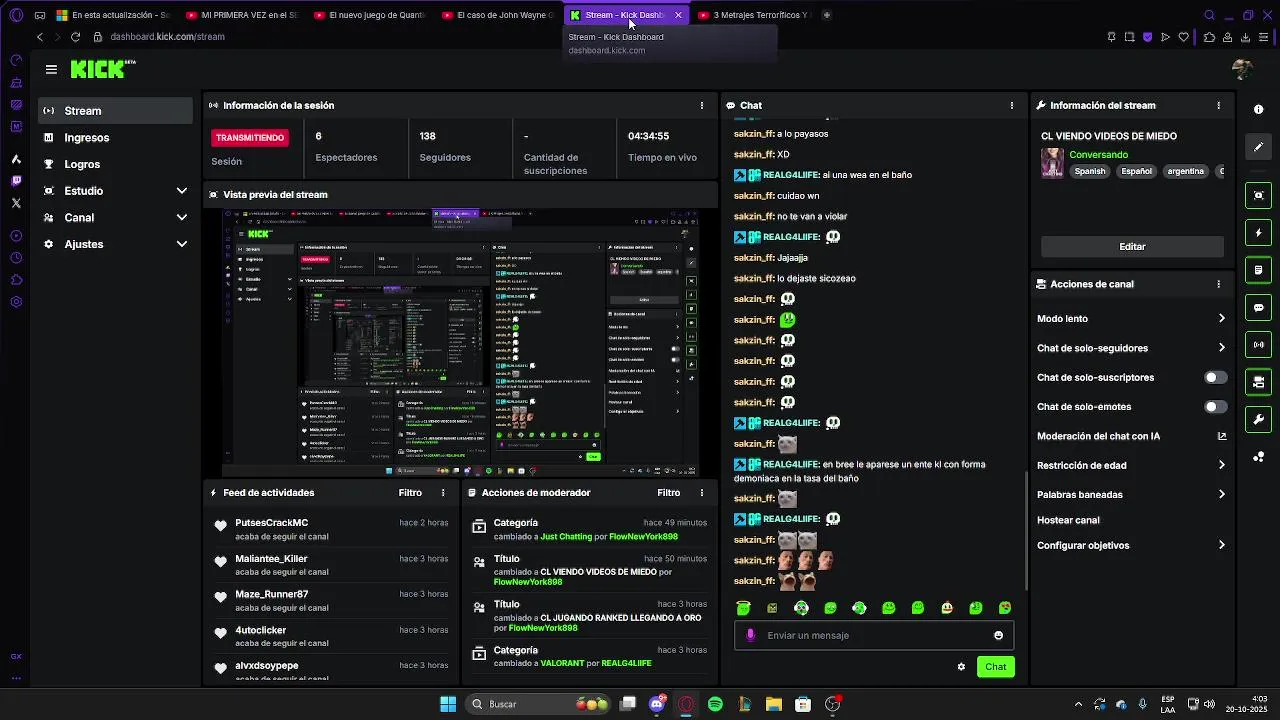The height and width of the screenshot is (720, 1280).
Task: Click the Enviar un mensaje input field
Action: 875,635
